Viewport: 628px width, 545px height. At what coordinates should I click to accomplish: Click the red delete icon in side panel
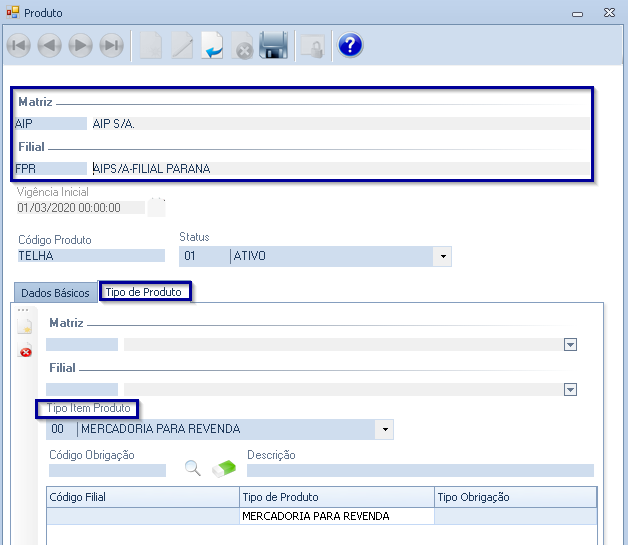coord(25,351)
